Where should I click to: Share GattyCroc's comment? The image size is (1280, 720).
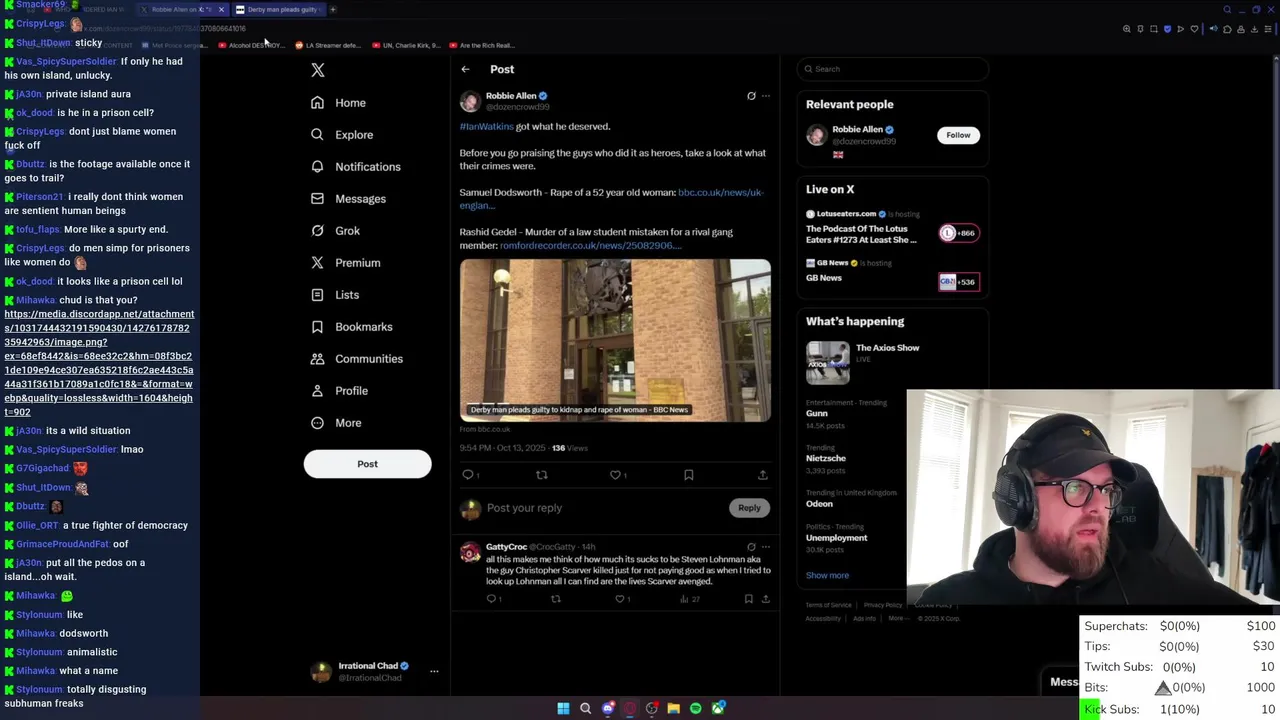pyautogui.click(x=765, y=599)
